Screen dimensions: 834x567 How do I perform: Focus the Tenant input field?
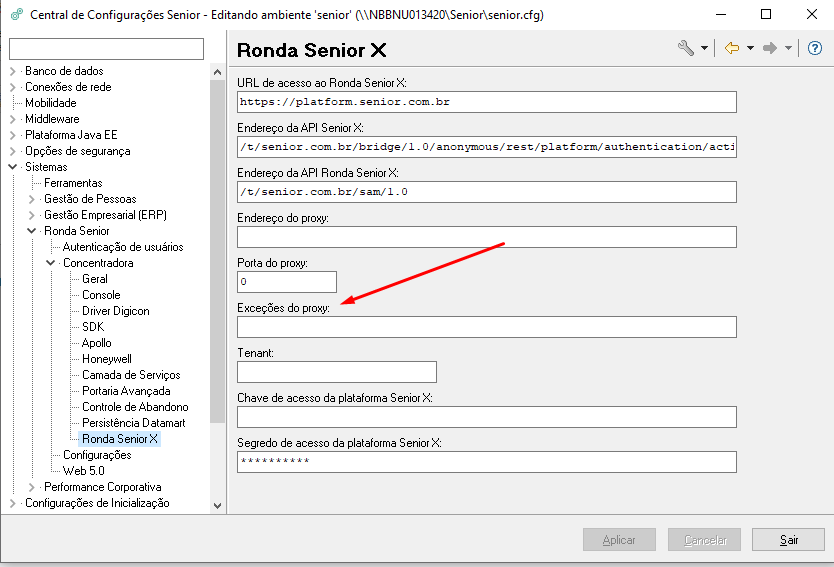coord(337,372)
